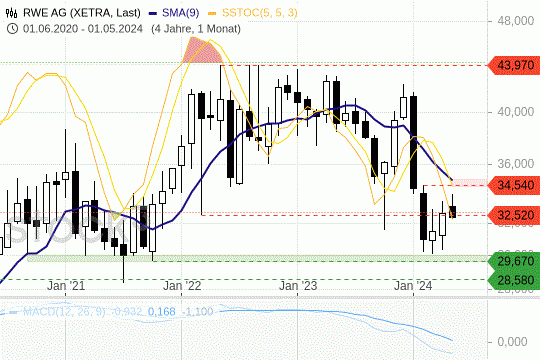Click the Jan '23 x-axis label
This screenshot has height=360, width=540.
tap(298, 286)
